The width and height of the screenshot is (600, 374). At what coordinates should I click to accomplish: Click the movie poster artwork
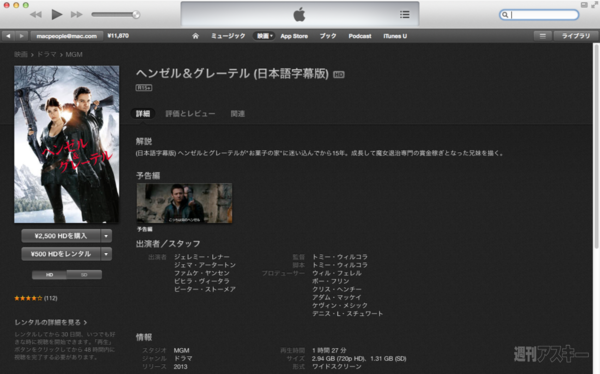click(x=67, y=144)
